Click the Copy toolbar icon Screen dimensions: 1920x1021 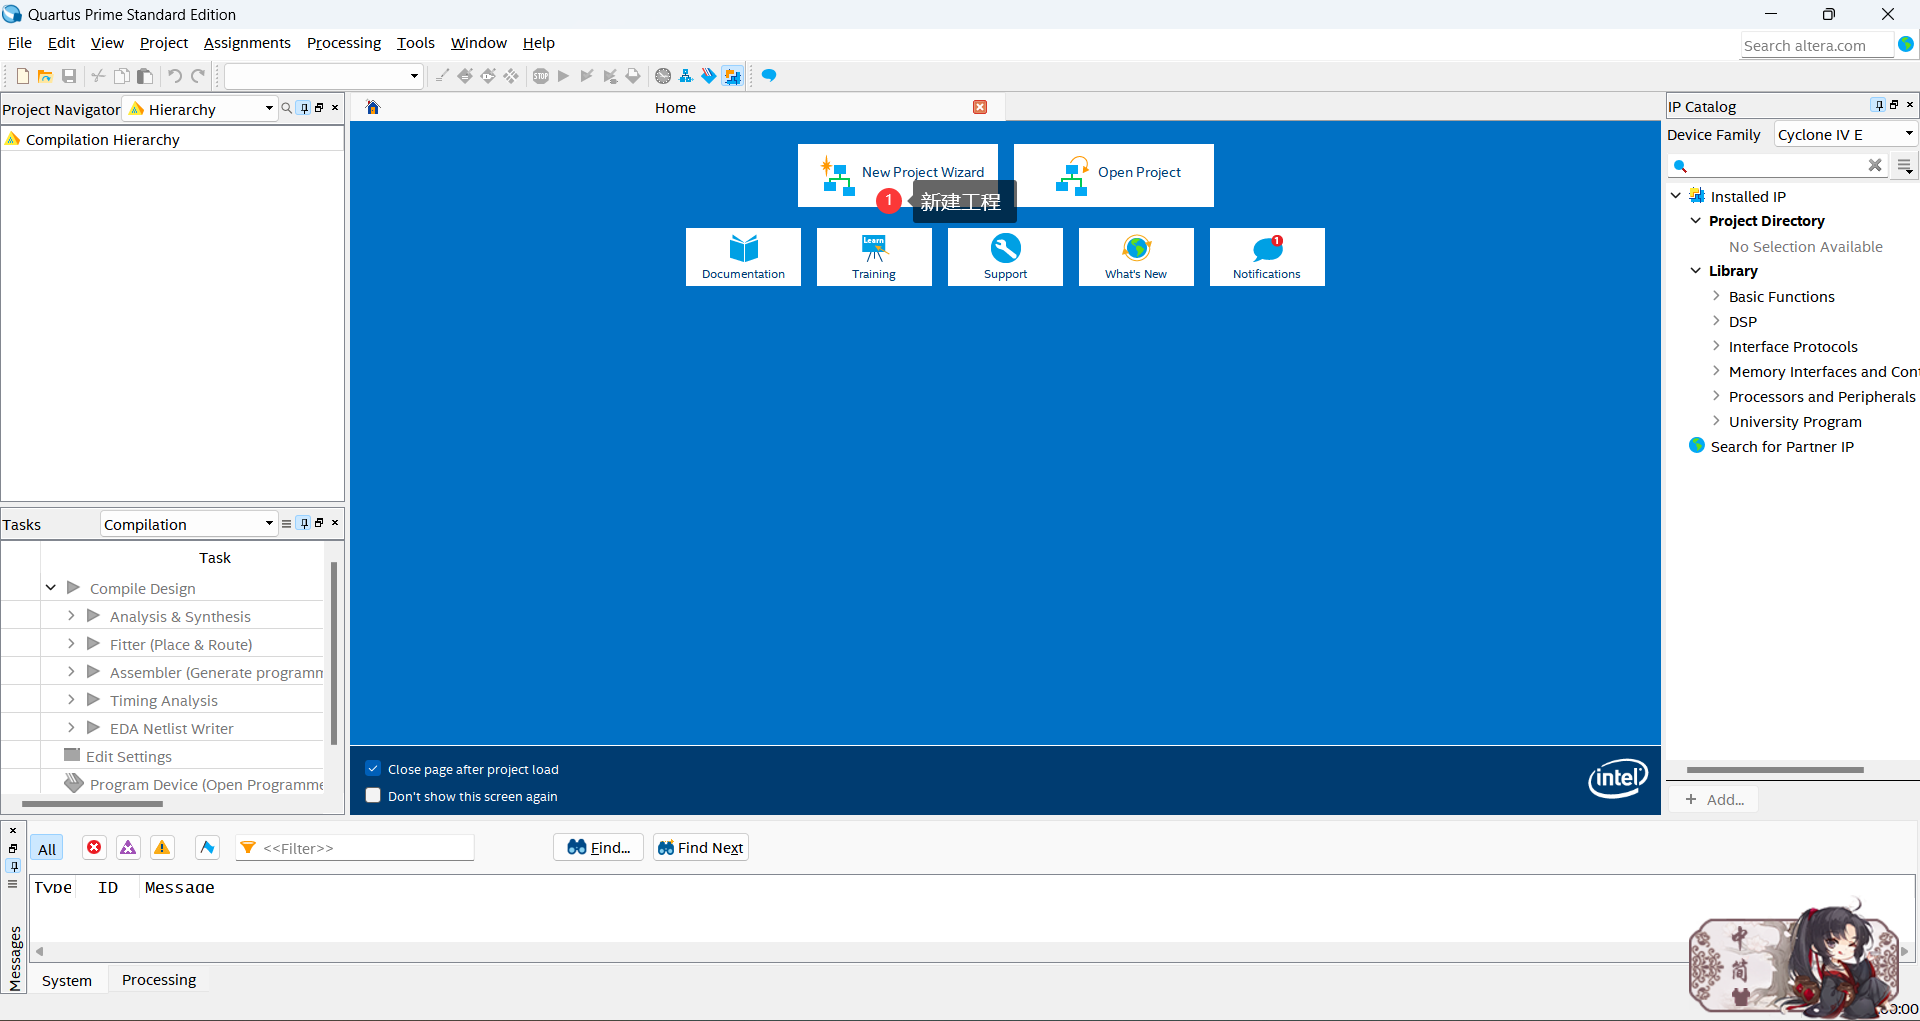[121, 76]
